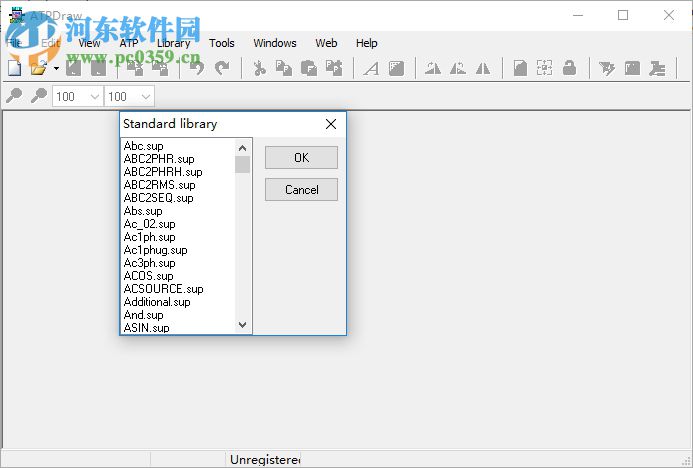The image size is (693, 468).
Task: Choose Ac3ph.sup from the library
Action: 149,263
